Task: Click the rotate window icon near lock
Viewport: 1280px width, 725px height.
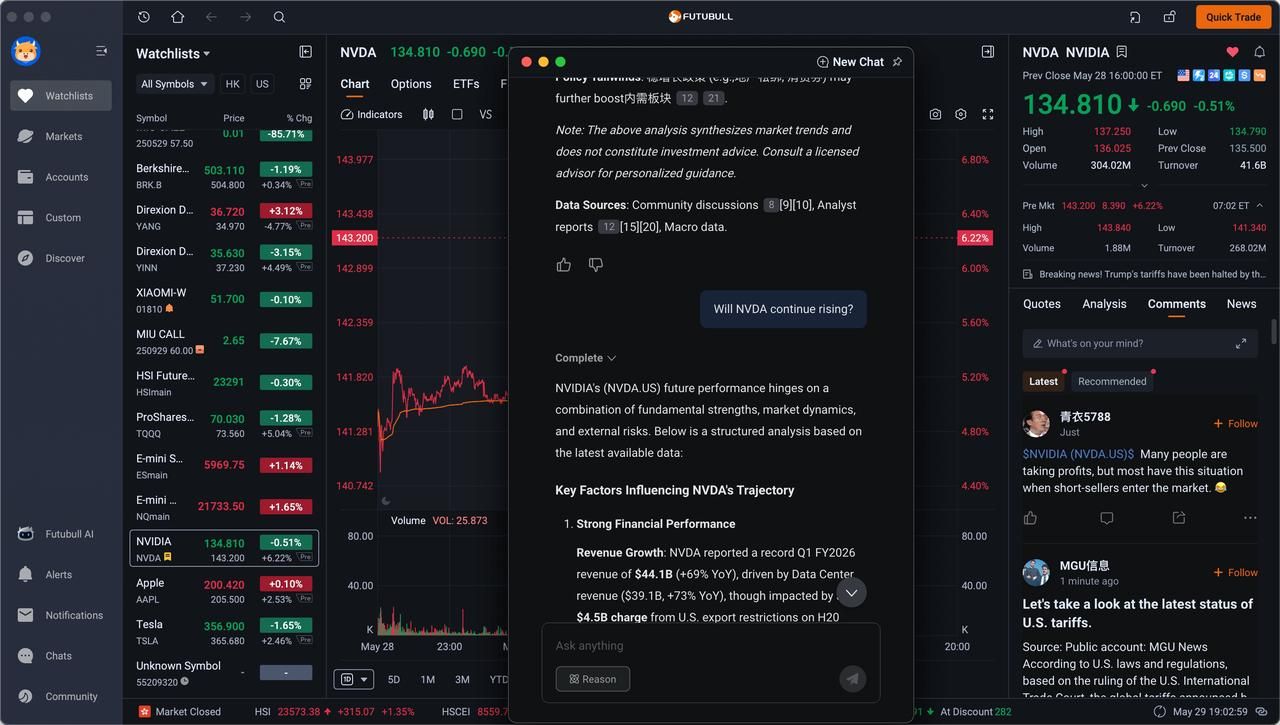Action: tap(1135, 17)
